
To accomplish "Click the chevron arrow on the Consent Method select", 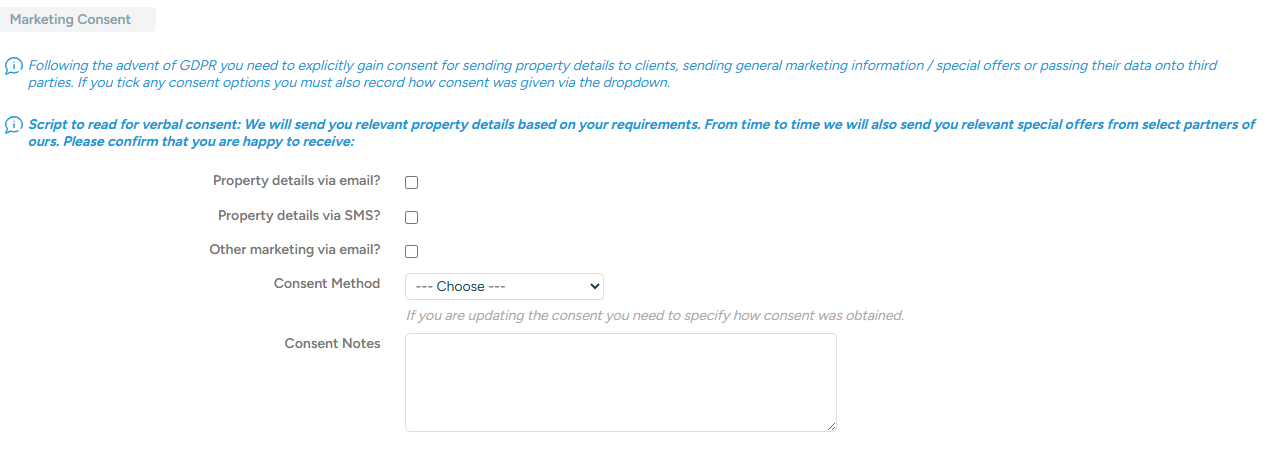I will (595, 287).
